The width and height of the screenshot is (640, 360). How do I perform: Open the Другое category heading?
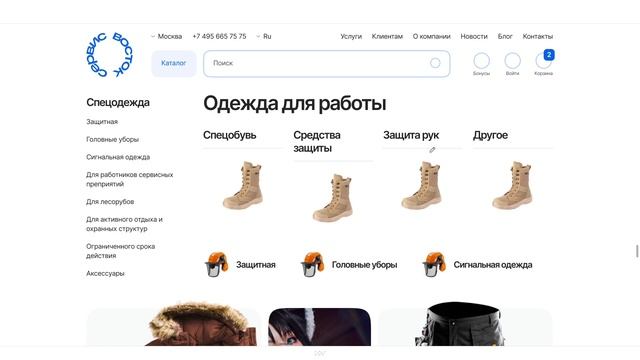click(x=490, y=135)
